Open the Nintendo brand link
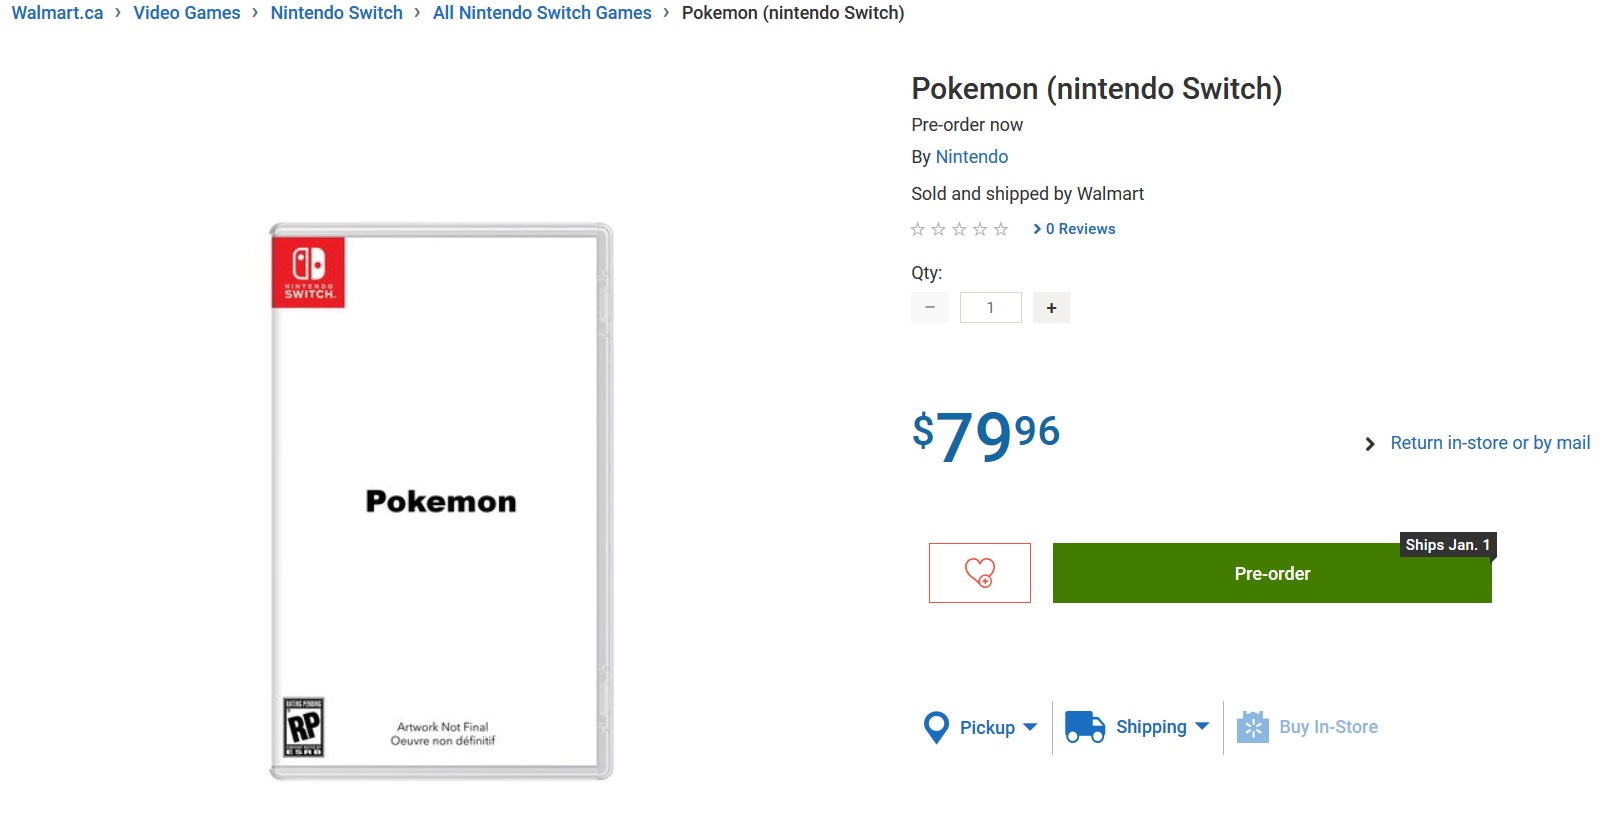The width and height of the screenshot is (1605, 815). 971,157
